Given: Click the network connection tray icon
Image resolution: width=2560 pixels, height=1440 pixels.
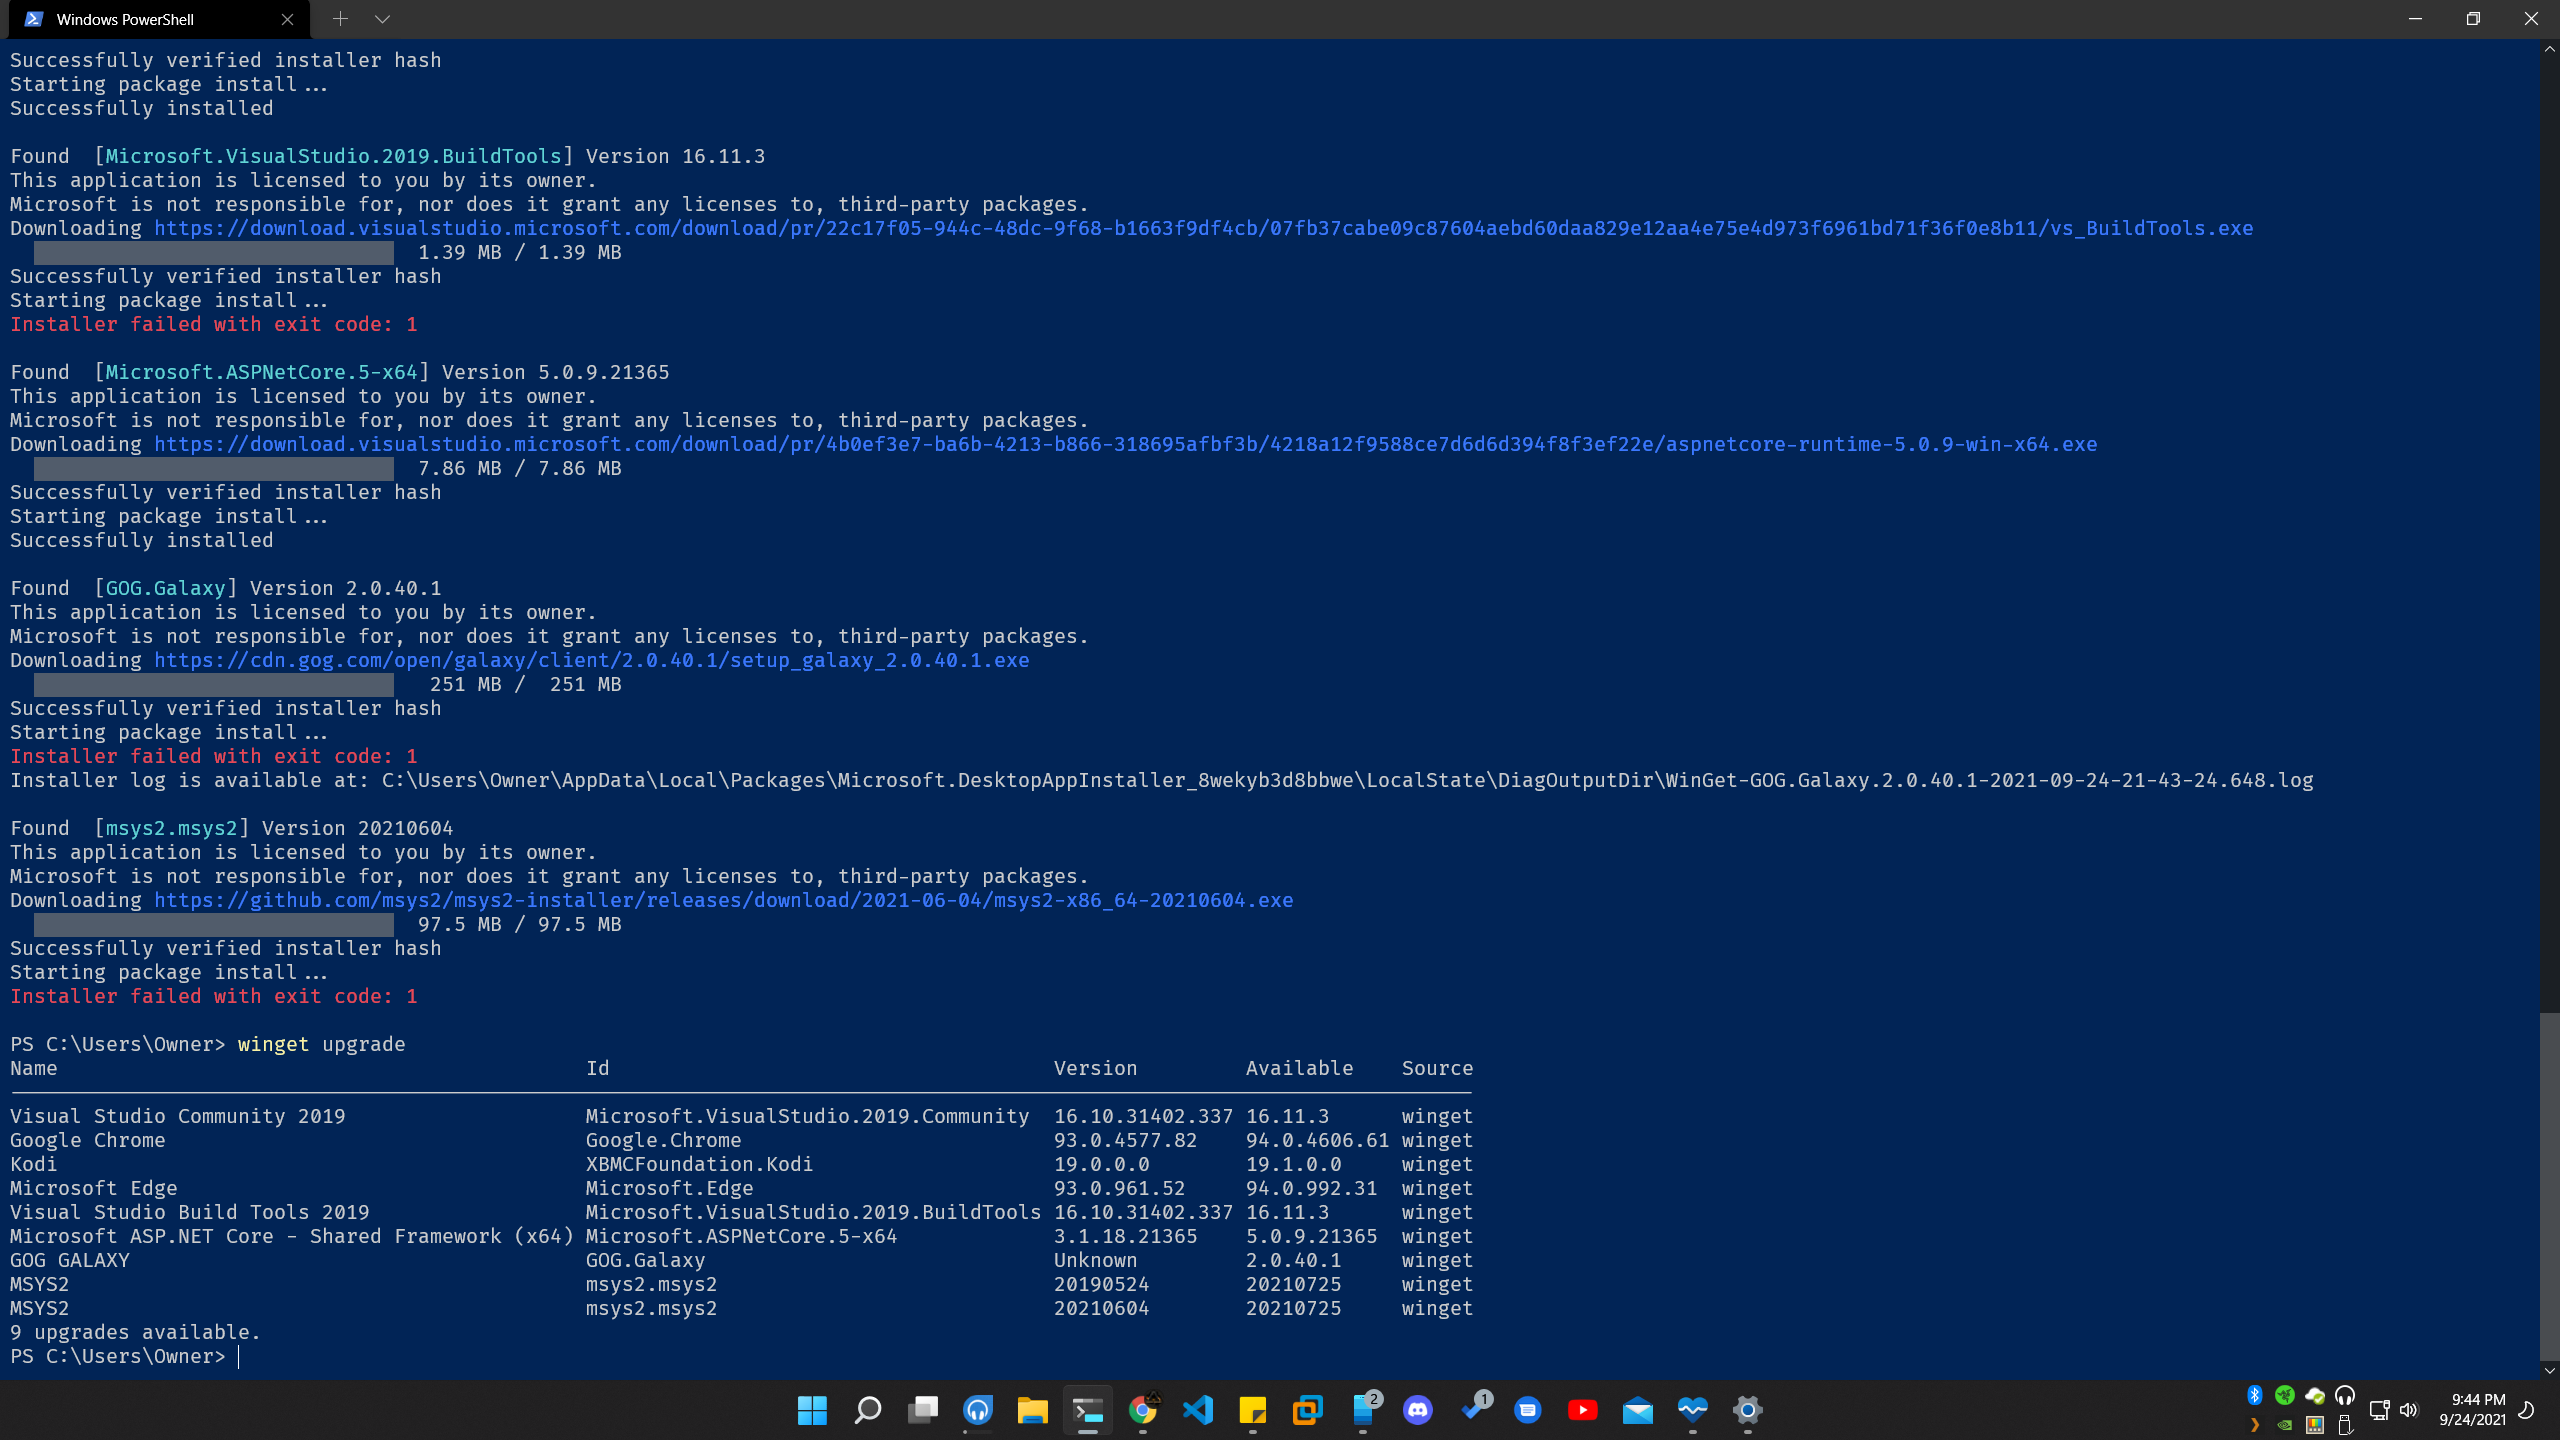Looking at the screenshot, I should pos(2380,1410).
